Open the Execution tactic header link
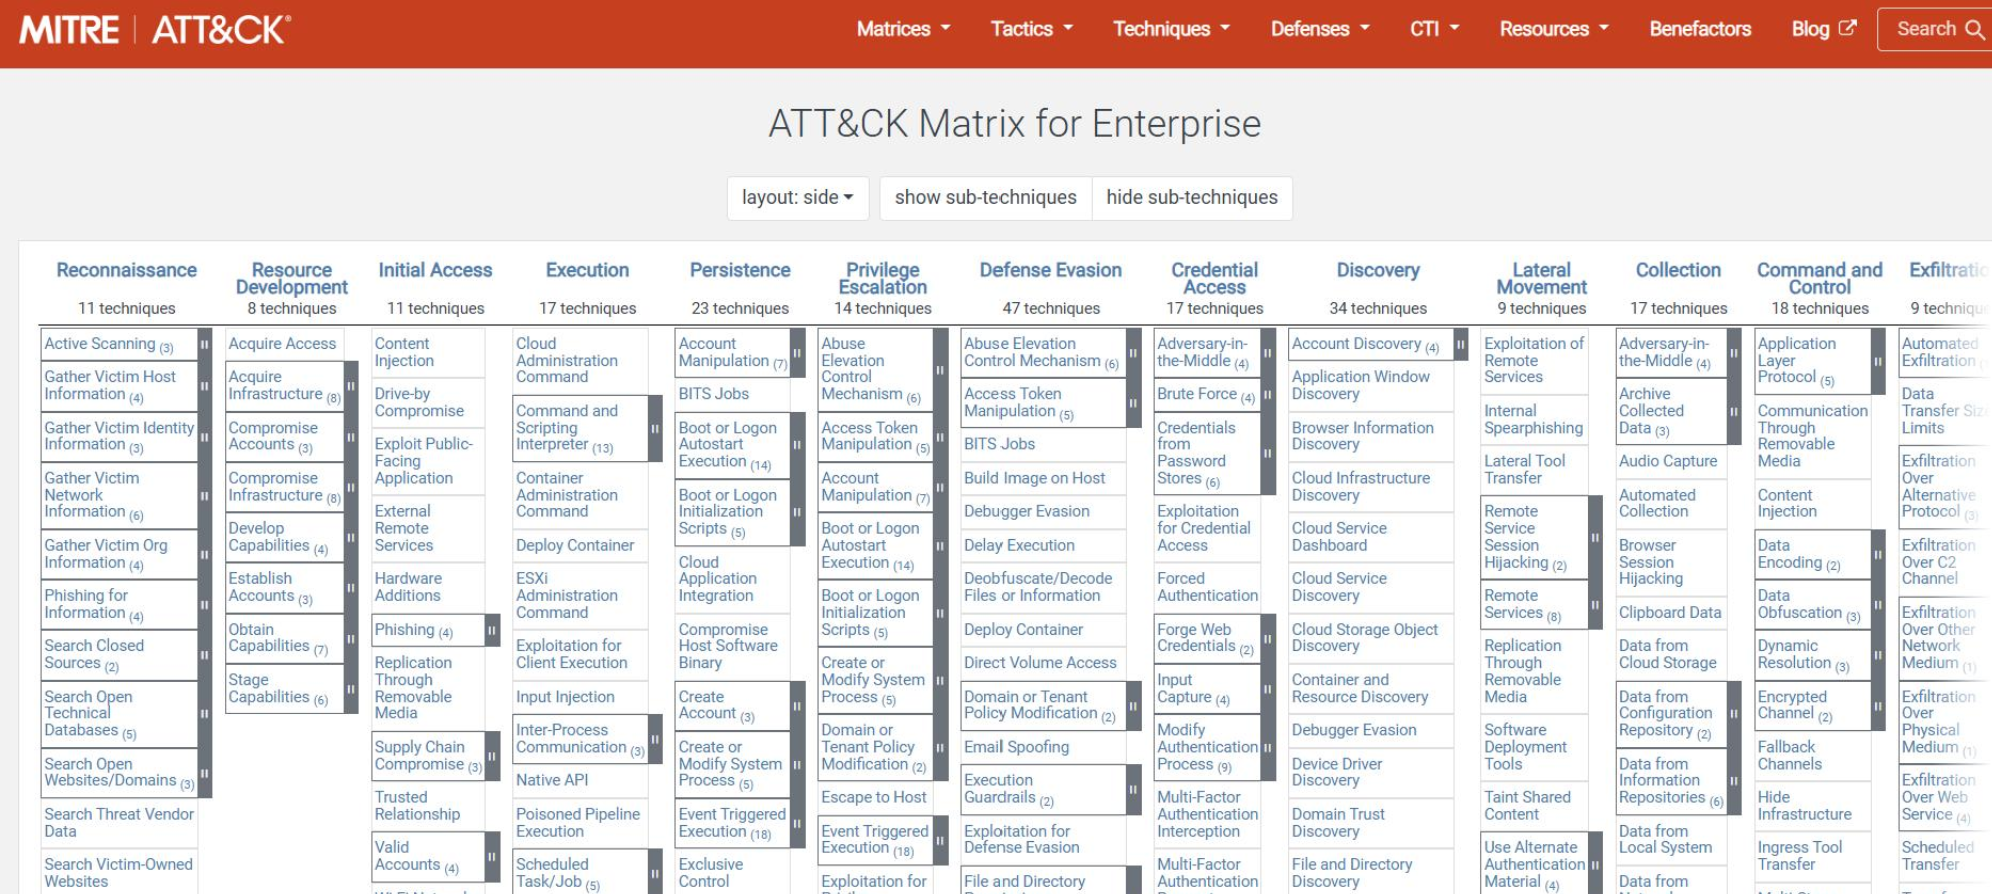 tap(587, 270)
